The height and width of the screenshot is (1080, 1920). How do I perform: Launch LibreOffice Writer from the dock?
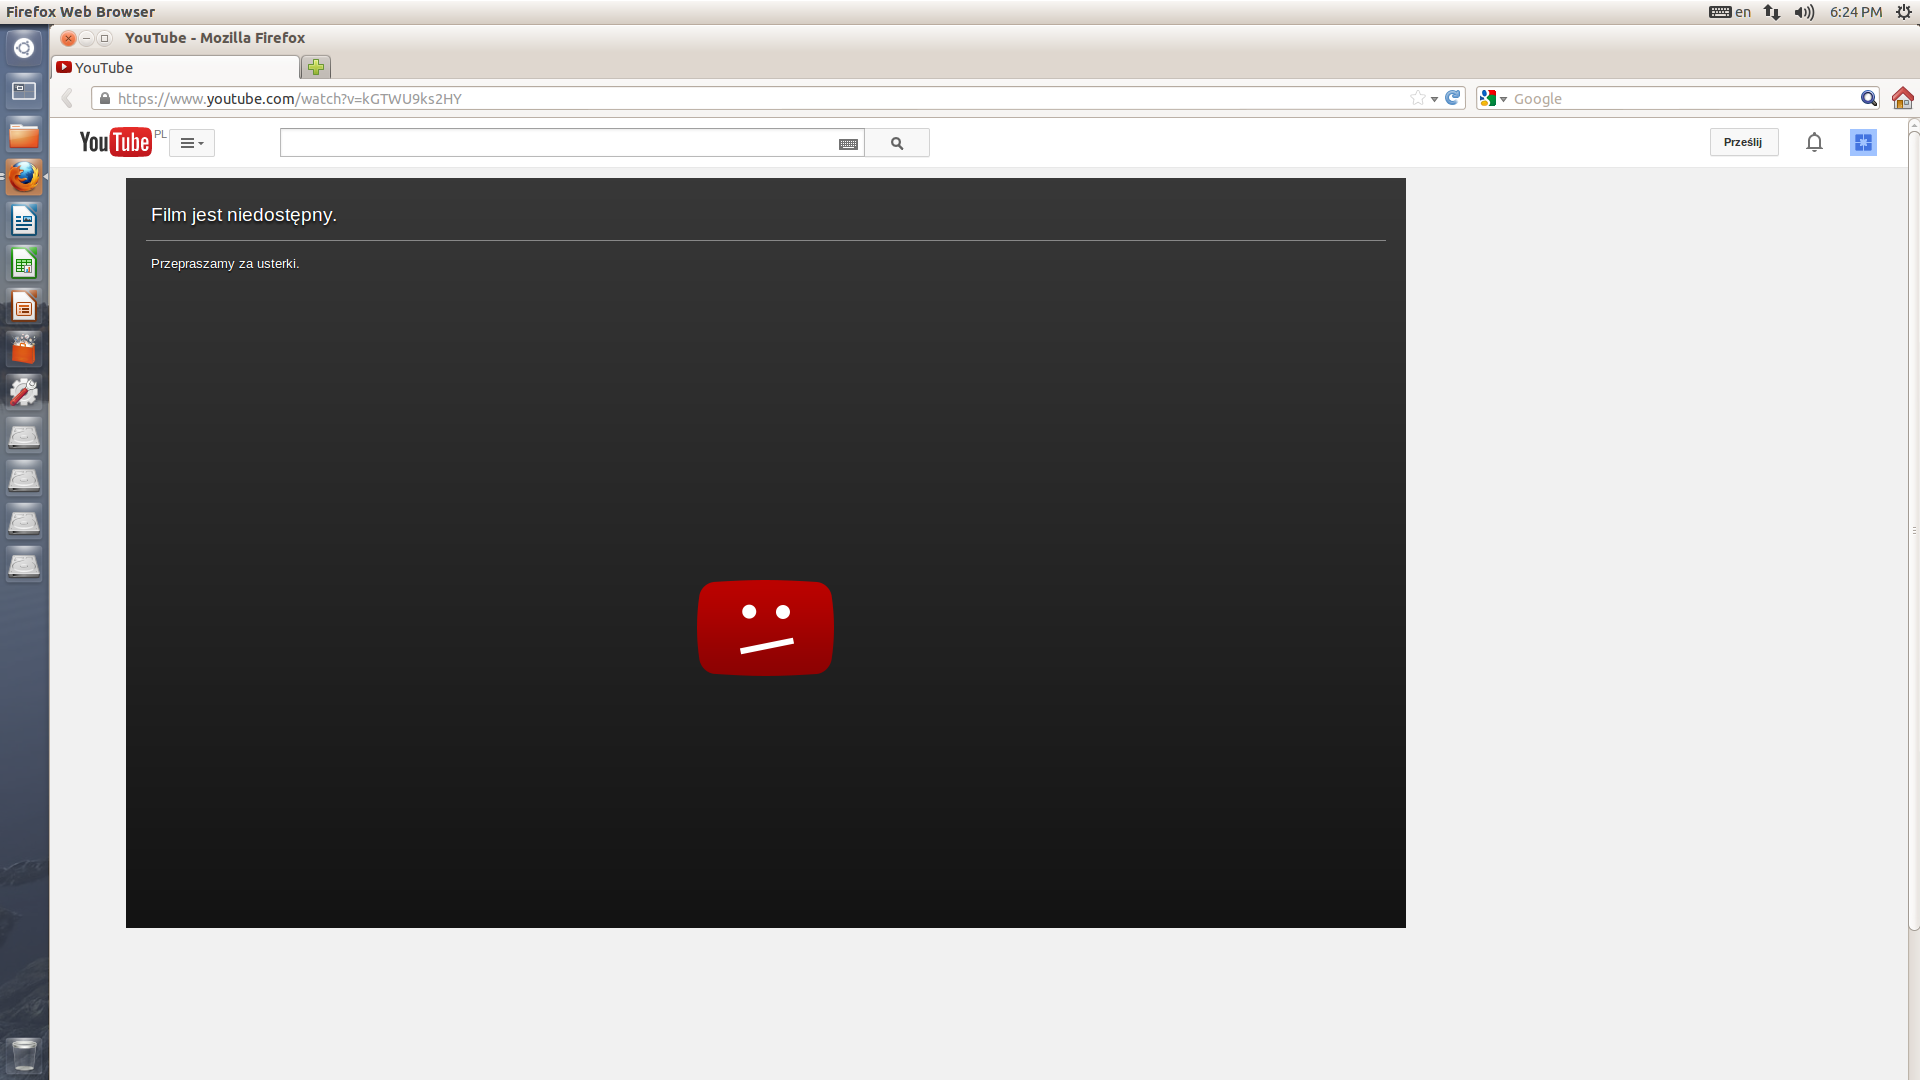click(x=24, y=220)
